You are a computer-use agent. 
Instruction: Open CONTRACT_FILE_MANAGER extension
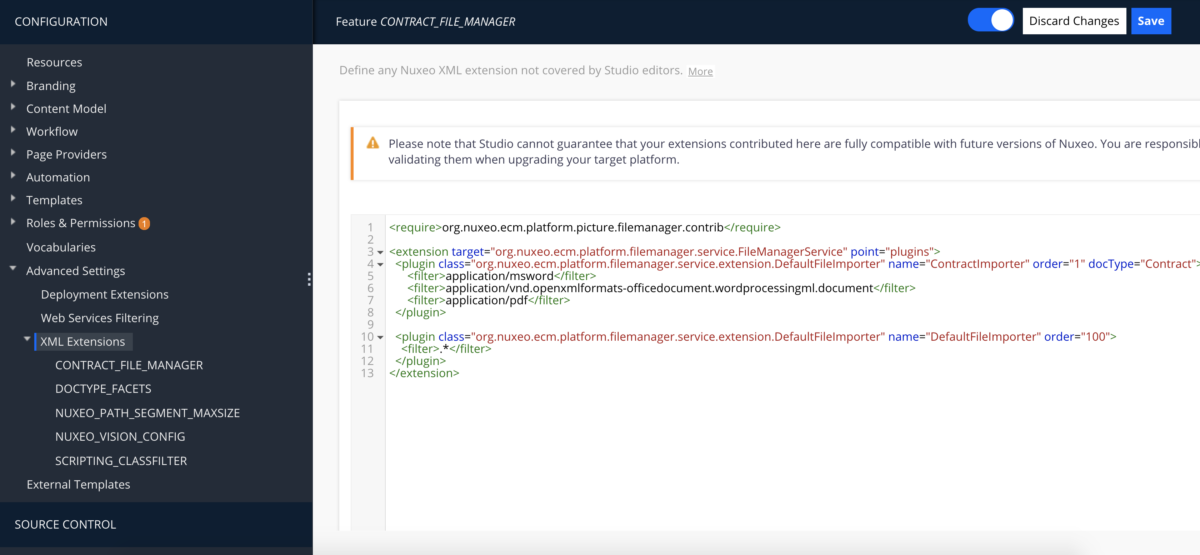click(x=129, y=365)
